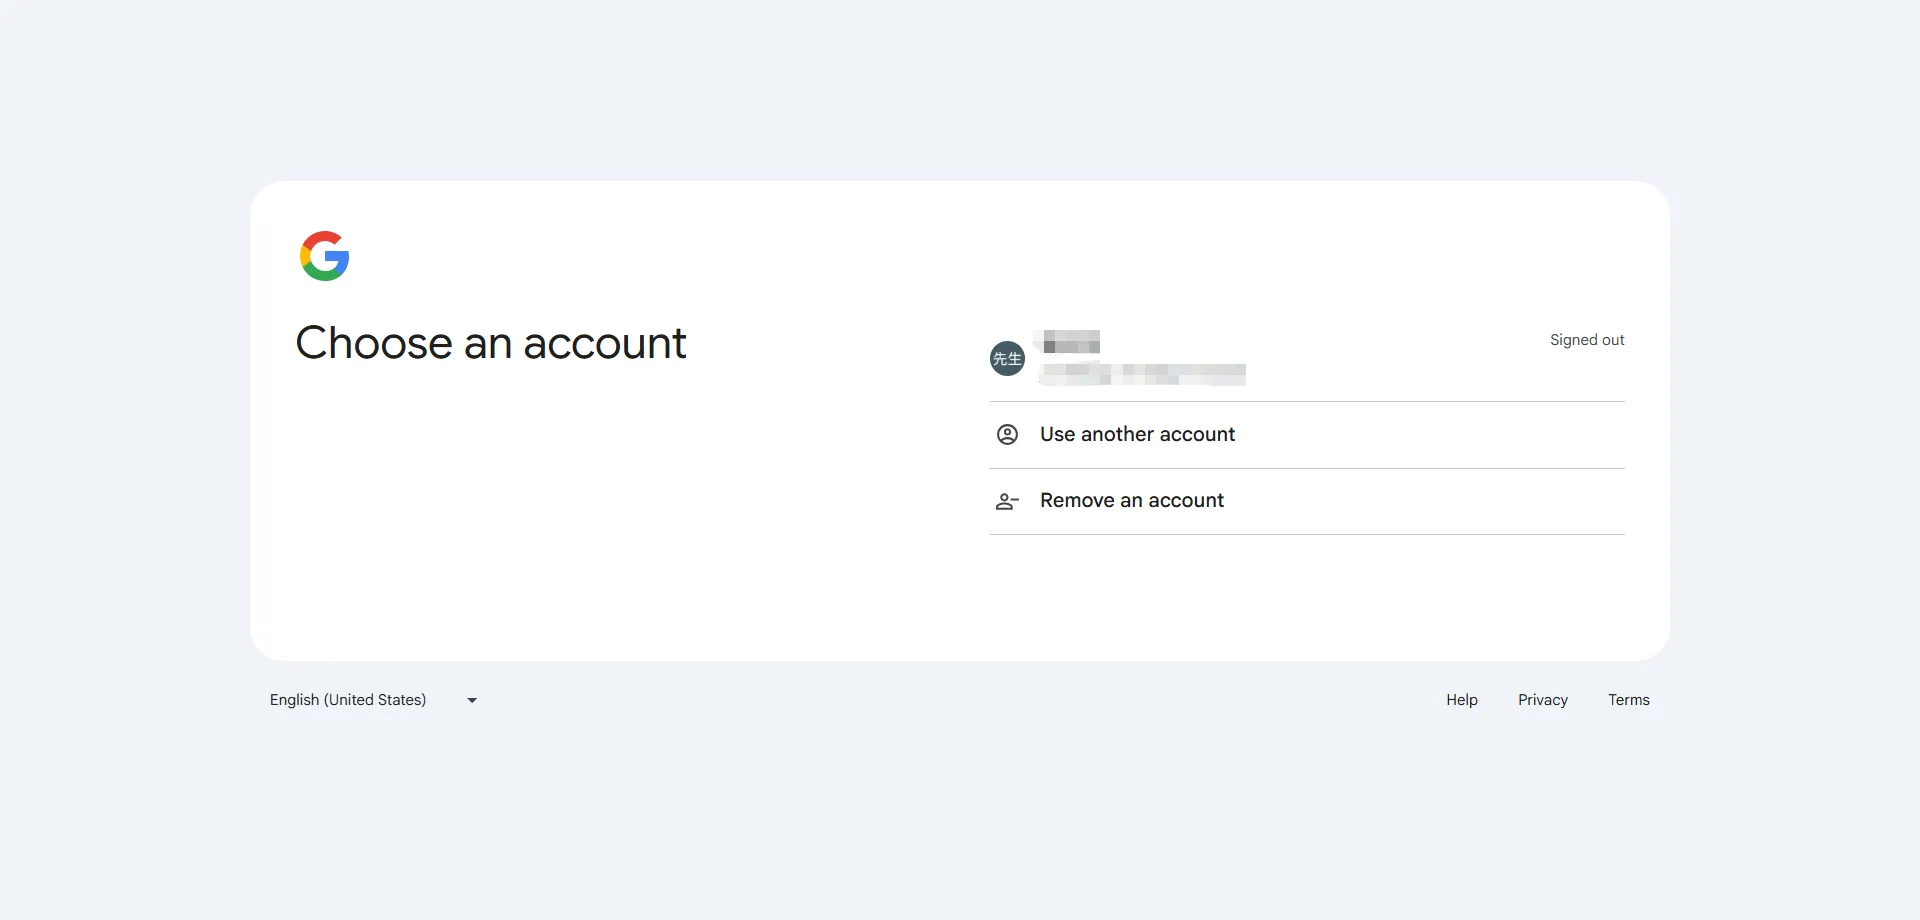Click the remove-person icon beside Remove an account
Viewport: 1920px width, 920px height.
coord(1006,501)
